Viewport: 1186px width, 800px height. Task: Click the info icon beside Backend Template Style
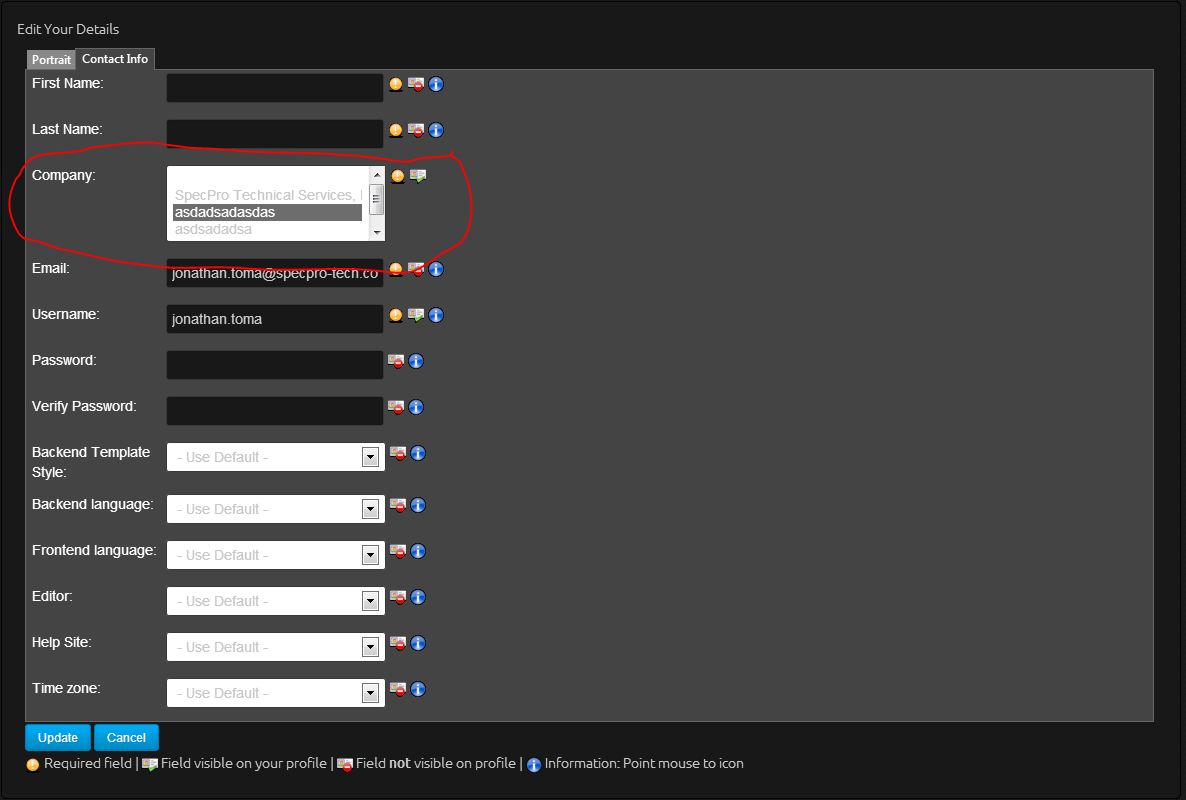418,454
